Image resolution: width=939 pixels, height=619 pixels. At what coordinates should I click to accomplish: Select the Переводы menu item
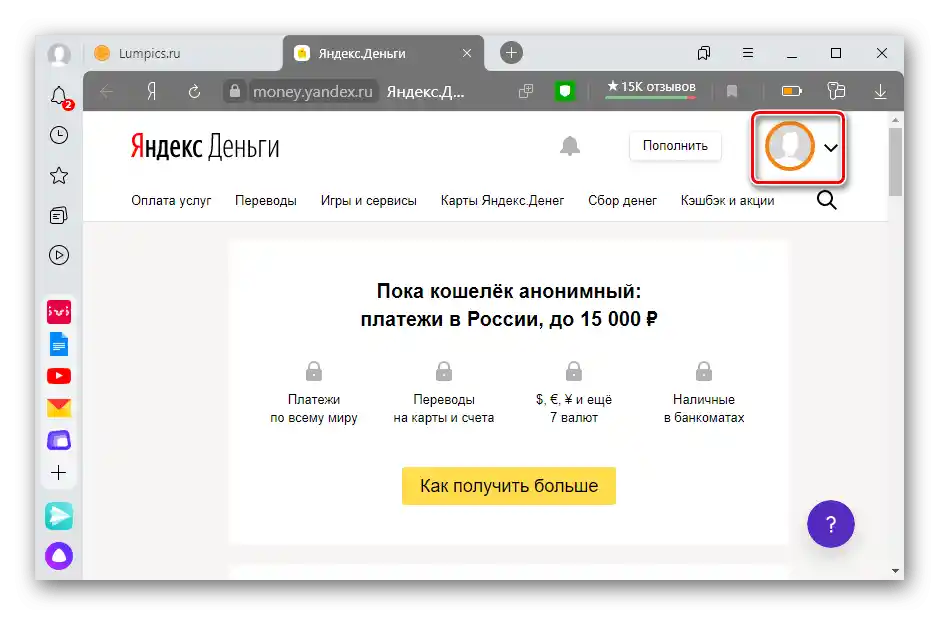[x=266, y=200]
